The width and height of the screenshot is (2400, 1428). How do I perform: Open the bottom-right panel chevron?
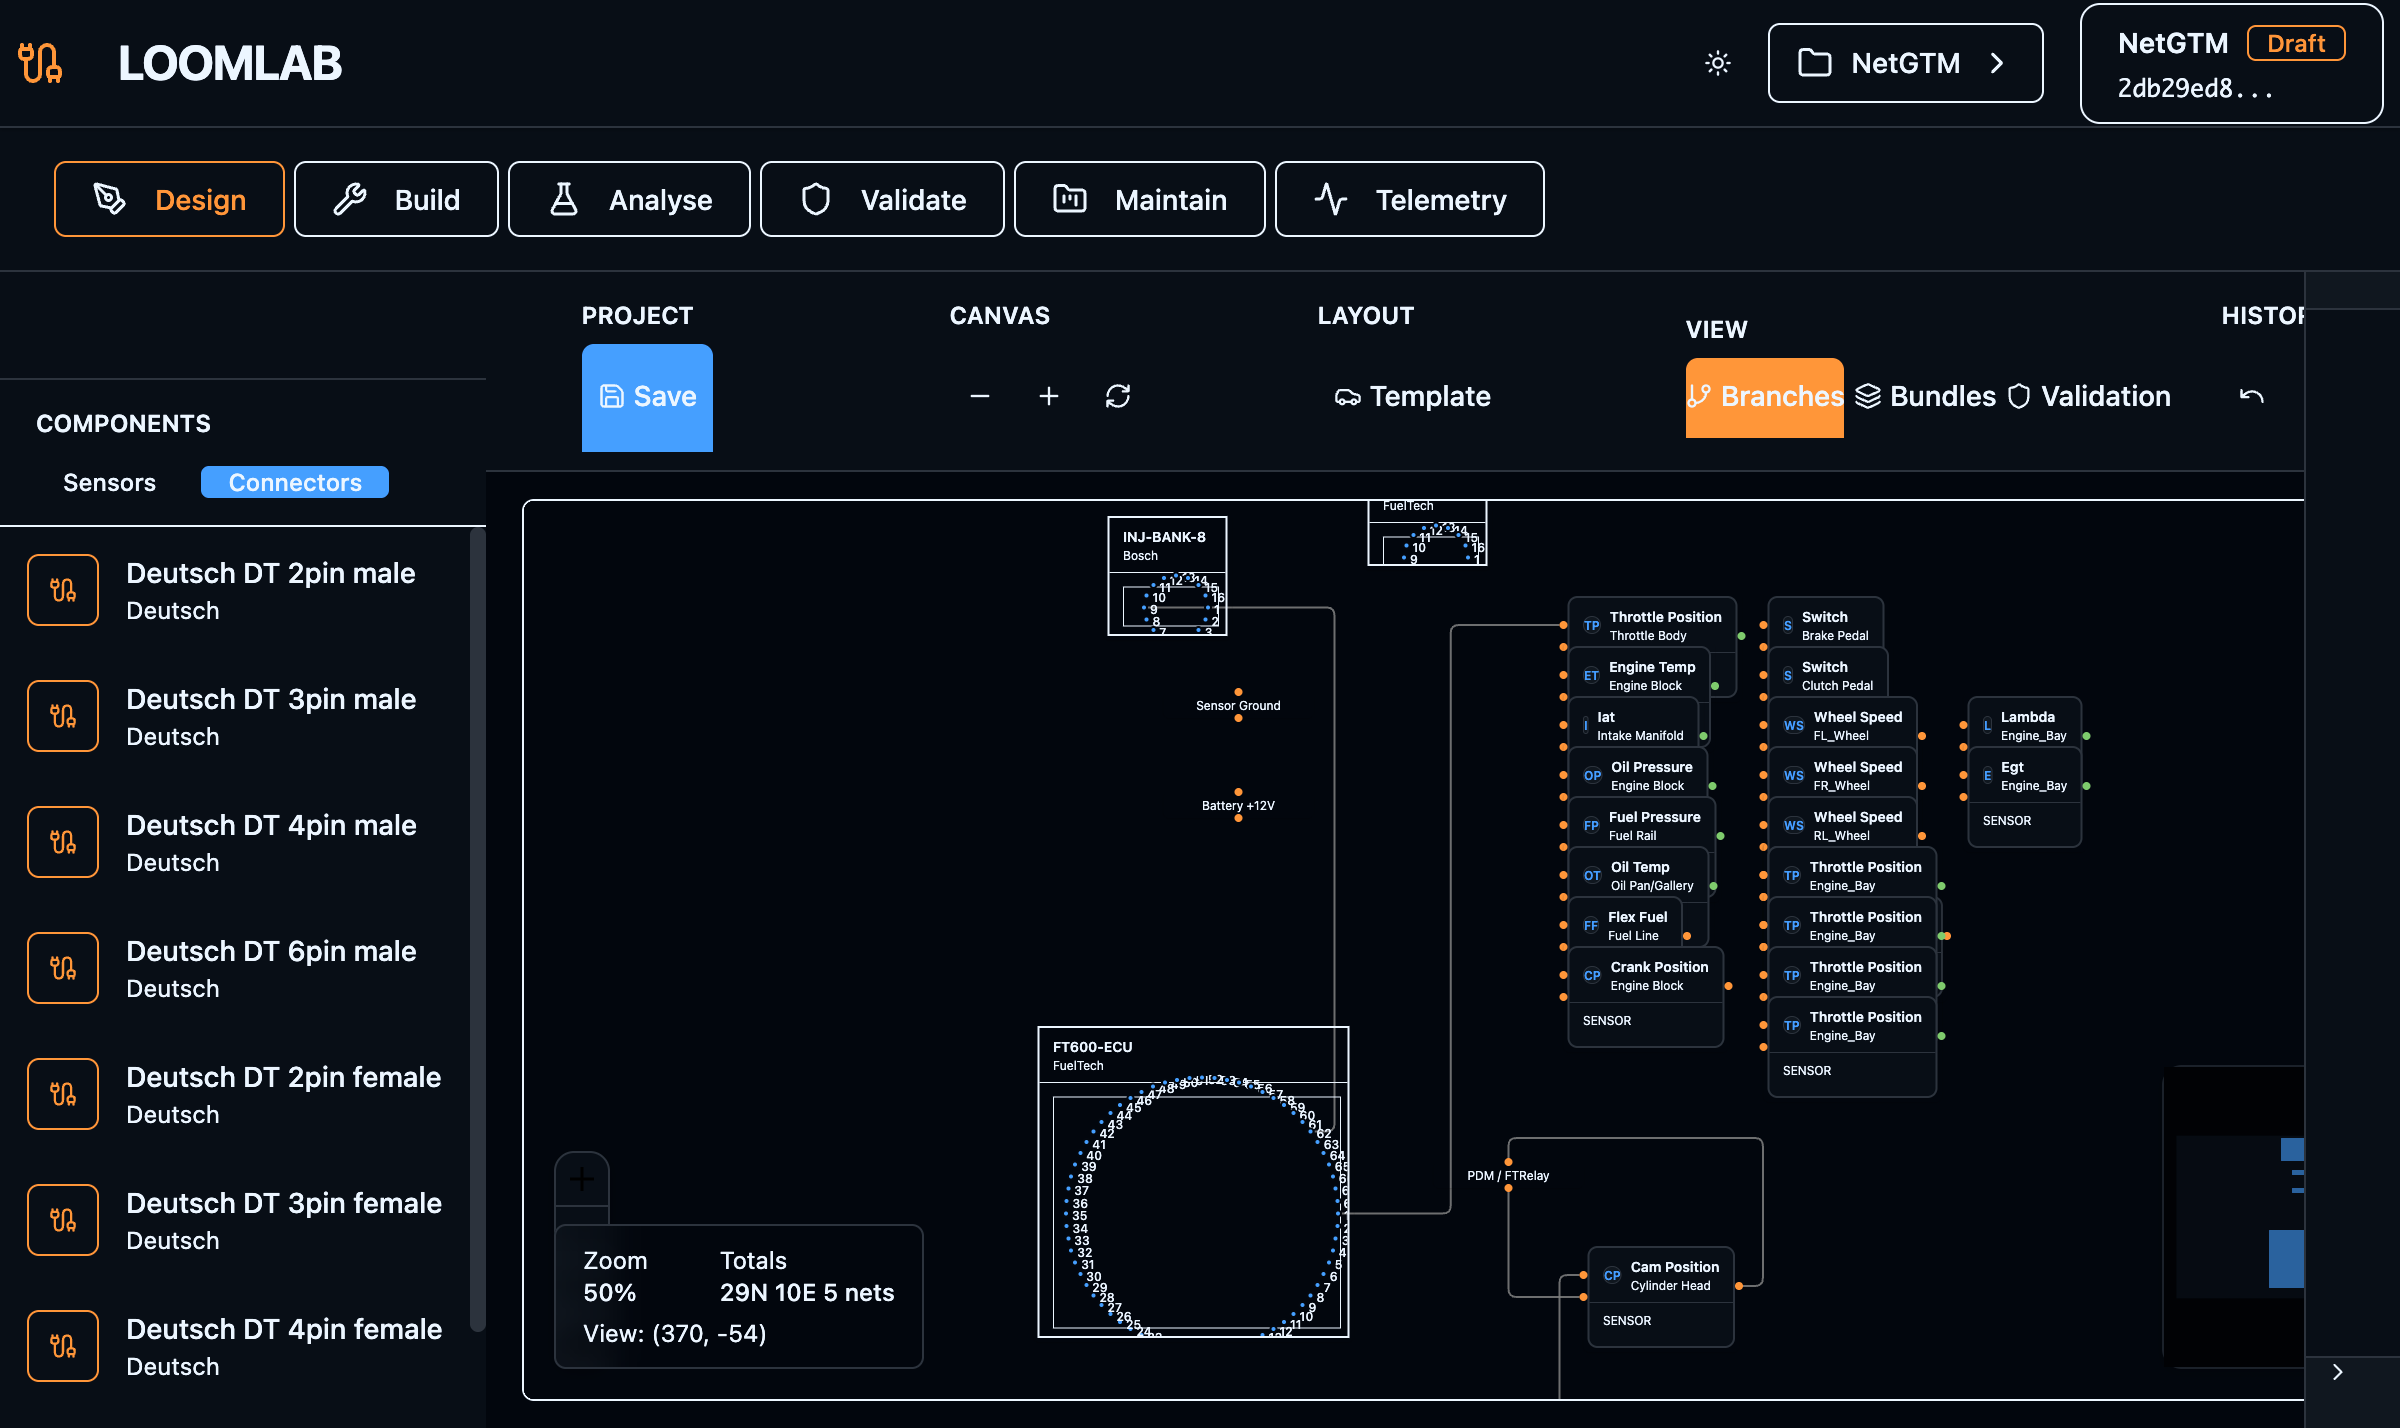click(2339, 1372)
